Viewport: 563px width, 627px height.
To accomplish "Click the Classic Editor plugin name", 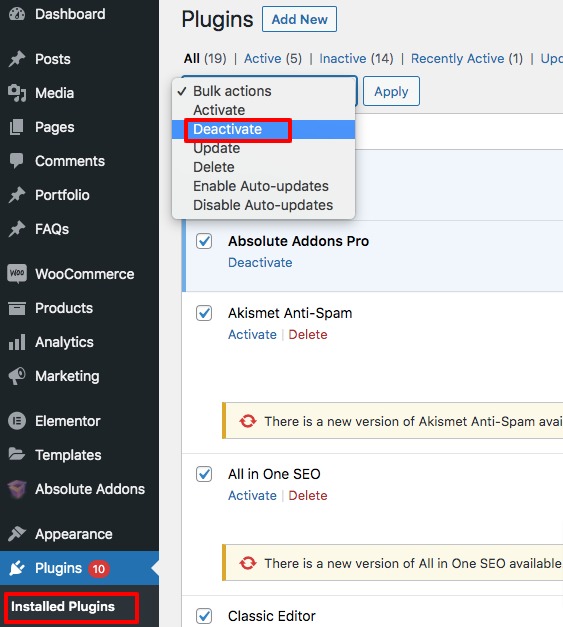I will click(x=272, y=616).
